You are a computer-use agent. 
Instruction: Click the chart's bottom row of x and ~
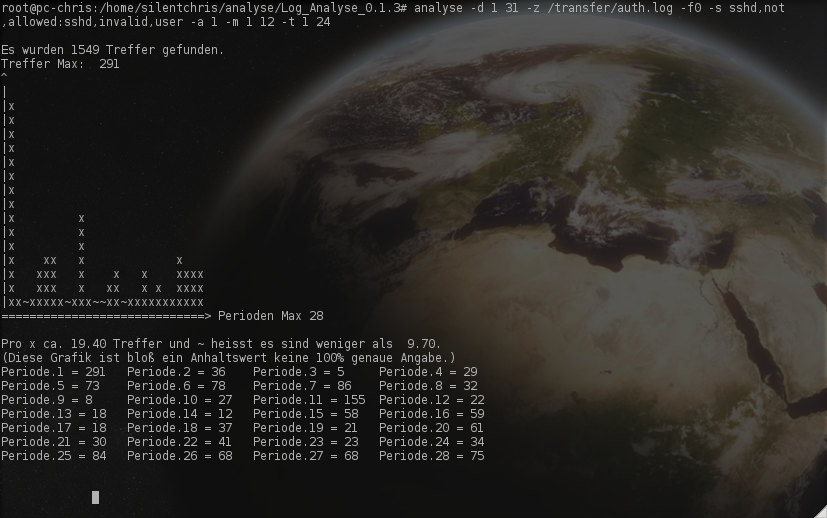pyautogui.click(x=105, y=302)
